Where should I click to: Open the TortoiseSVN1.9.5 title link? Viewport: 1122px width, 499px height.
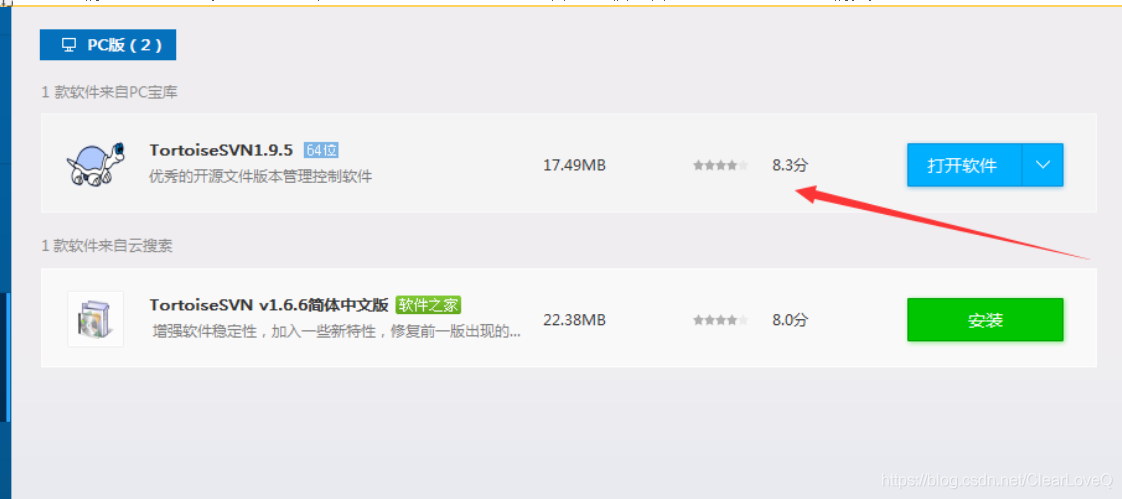click(x=221, y=150)
